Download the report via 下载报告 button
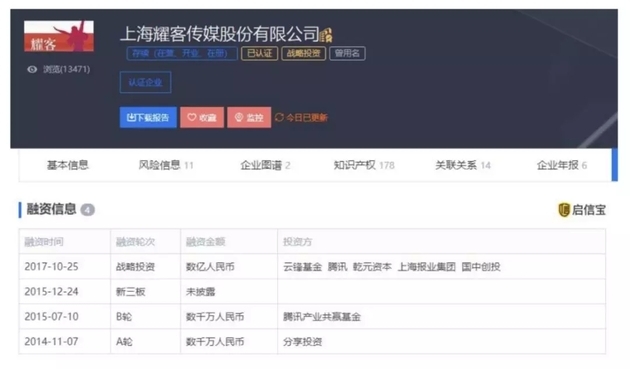The width and height of the screenshot is (630, 369). (x=148, y=117)
